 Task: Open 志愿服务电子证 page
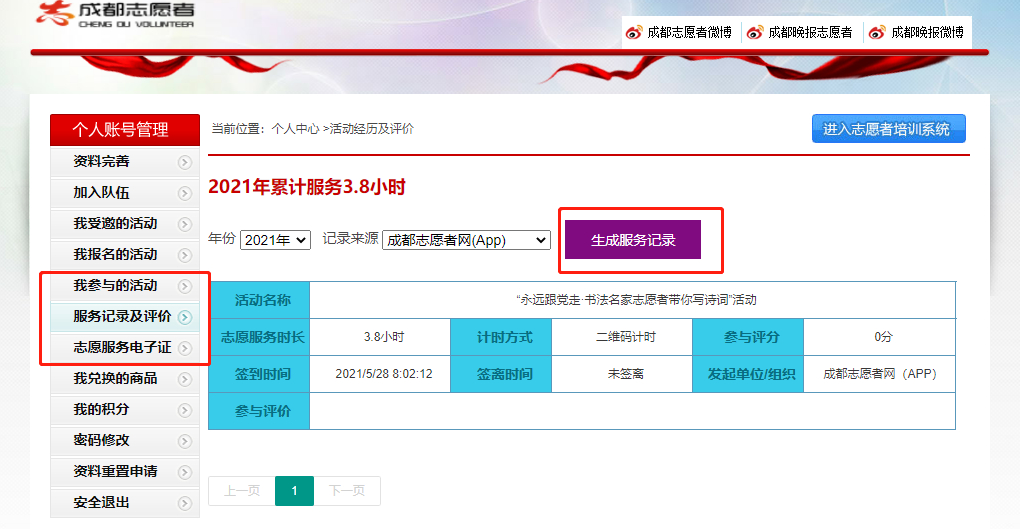[125, 347]
